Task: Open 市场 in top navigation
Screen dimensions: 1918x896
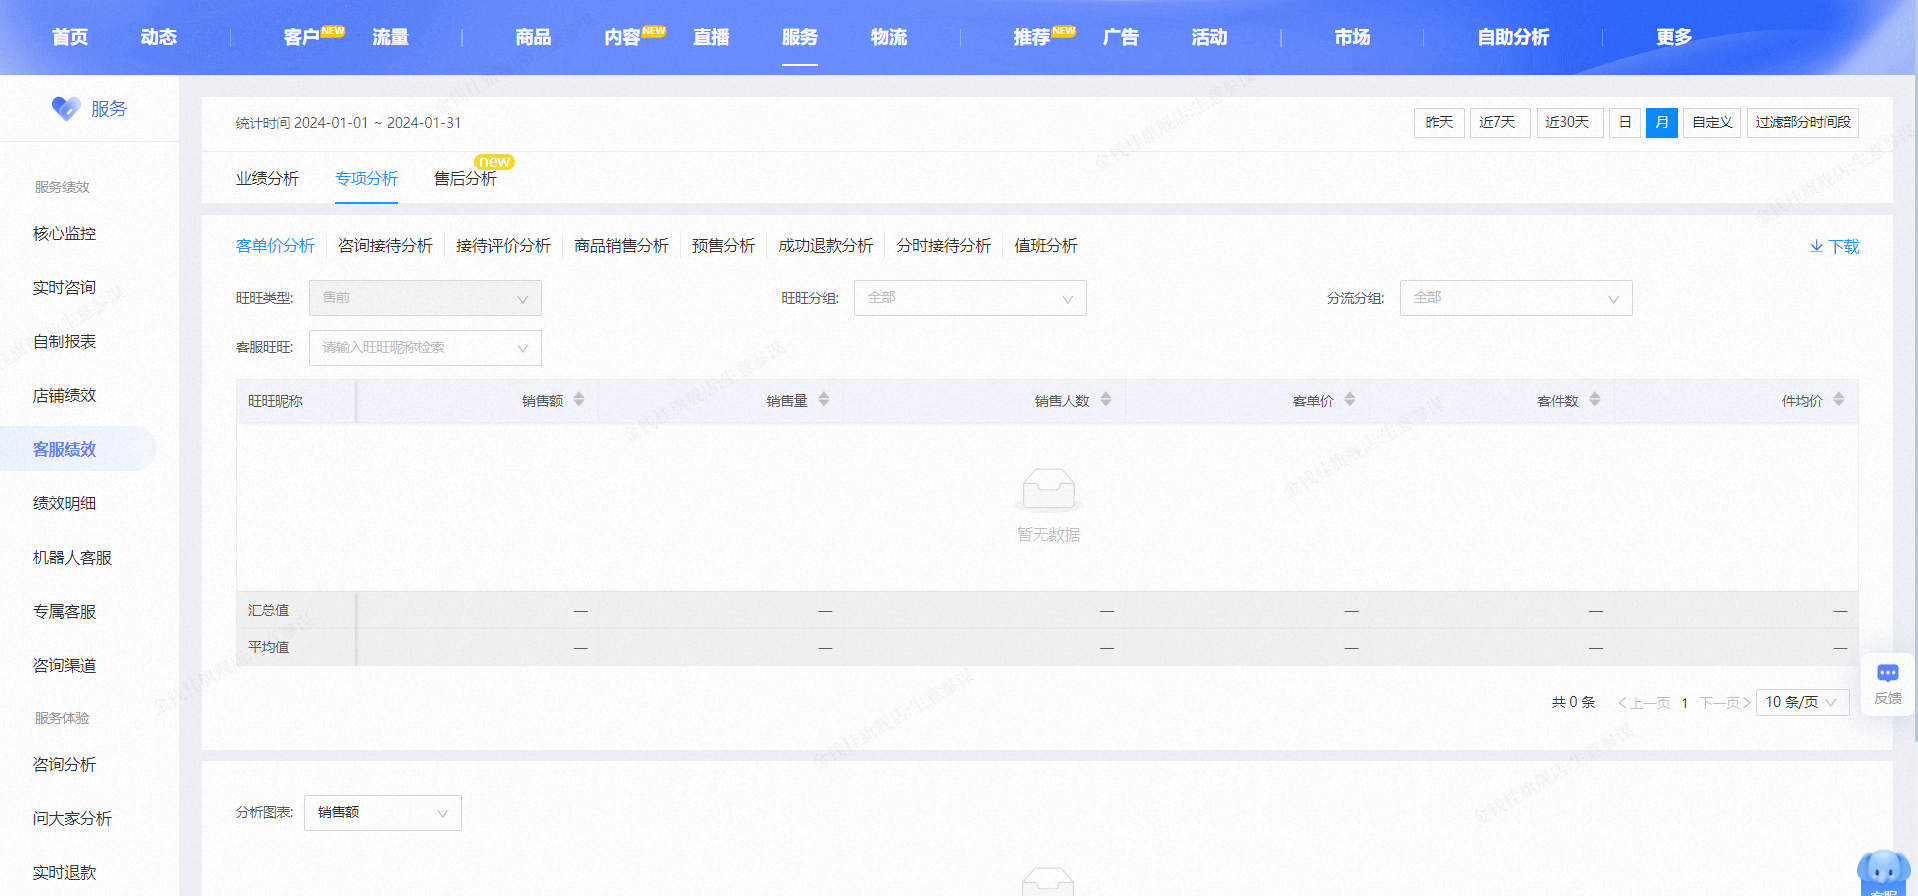Action: 1352,37
